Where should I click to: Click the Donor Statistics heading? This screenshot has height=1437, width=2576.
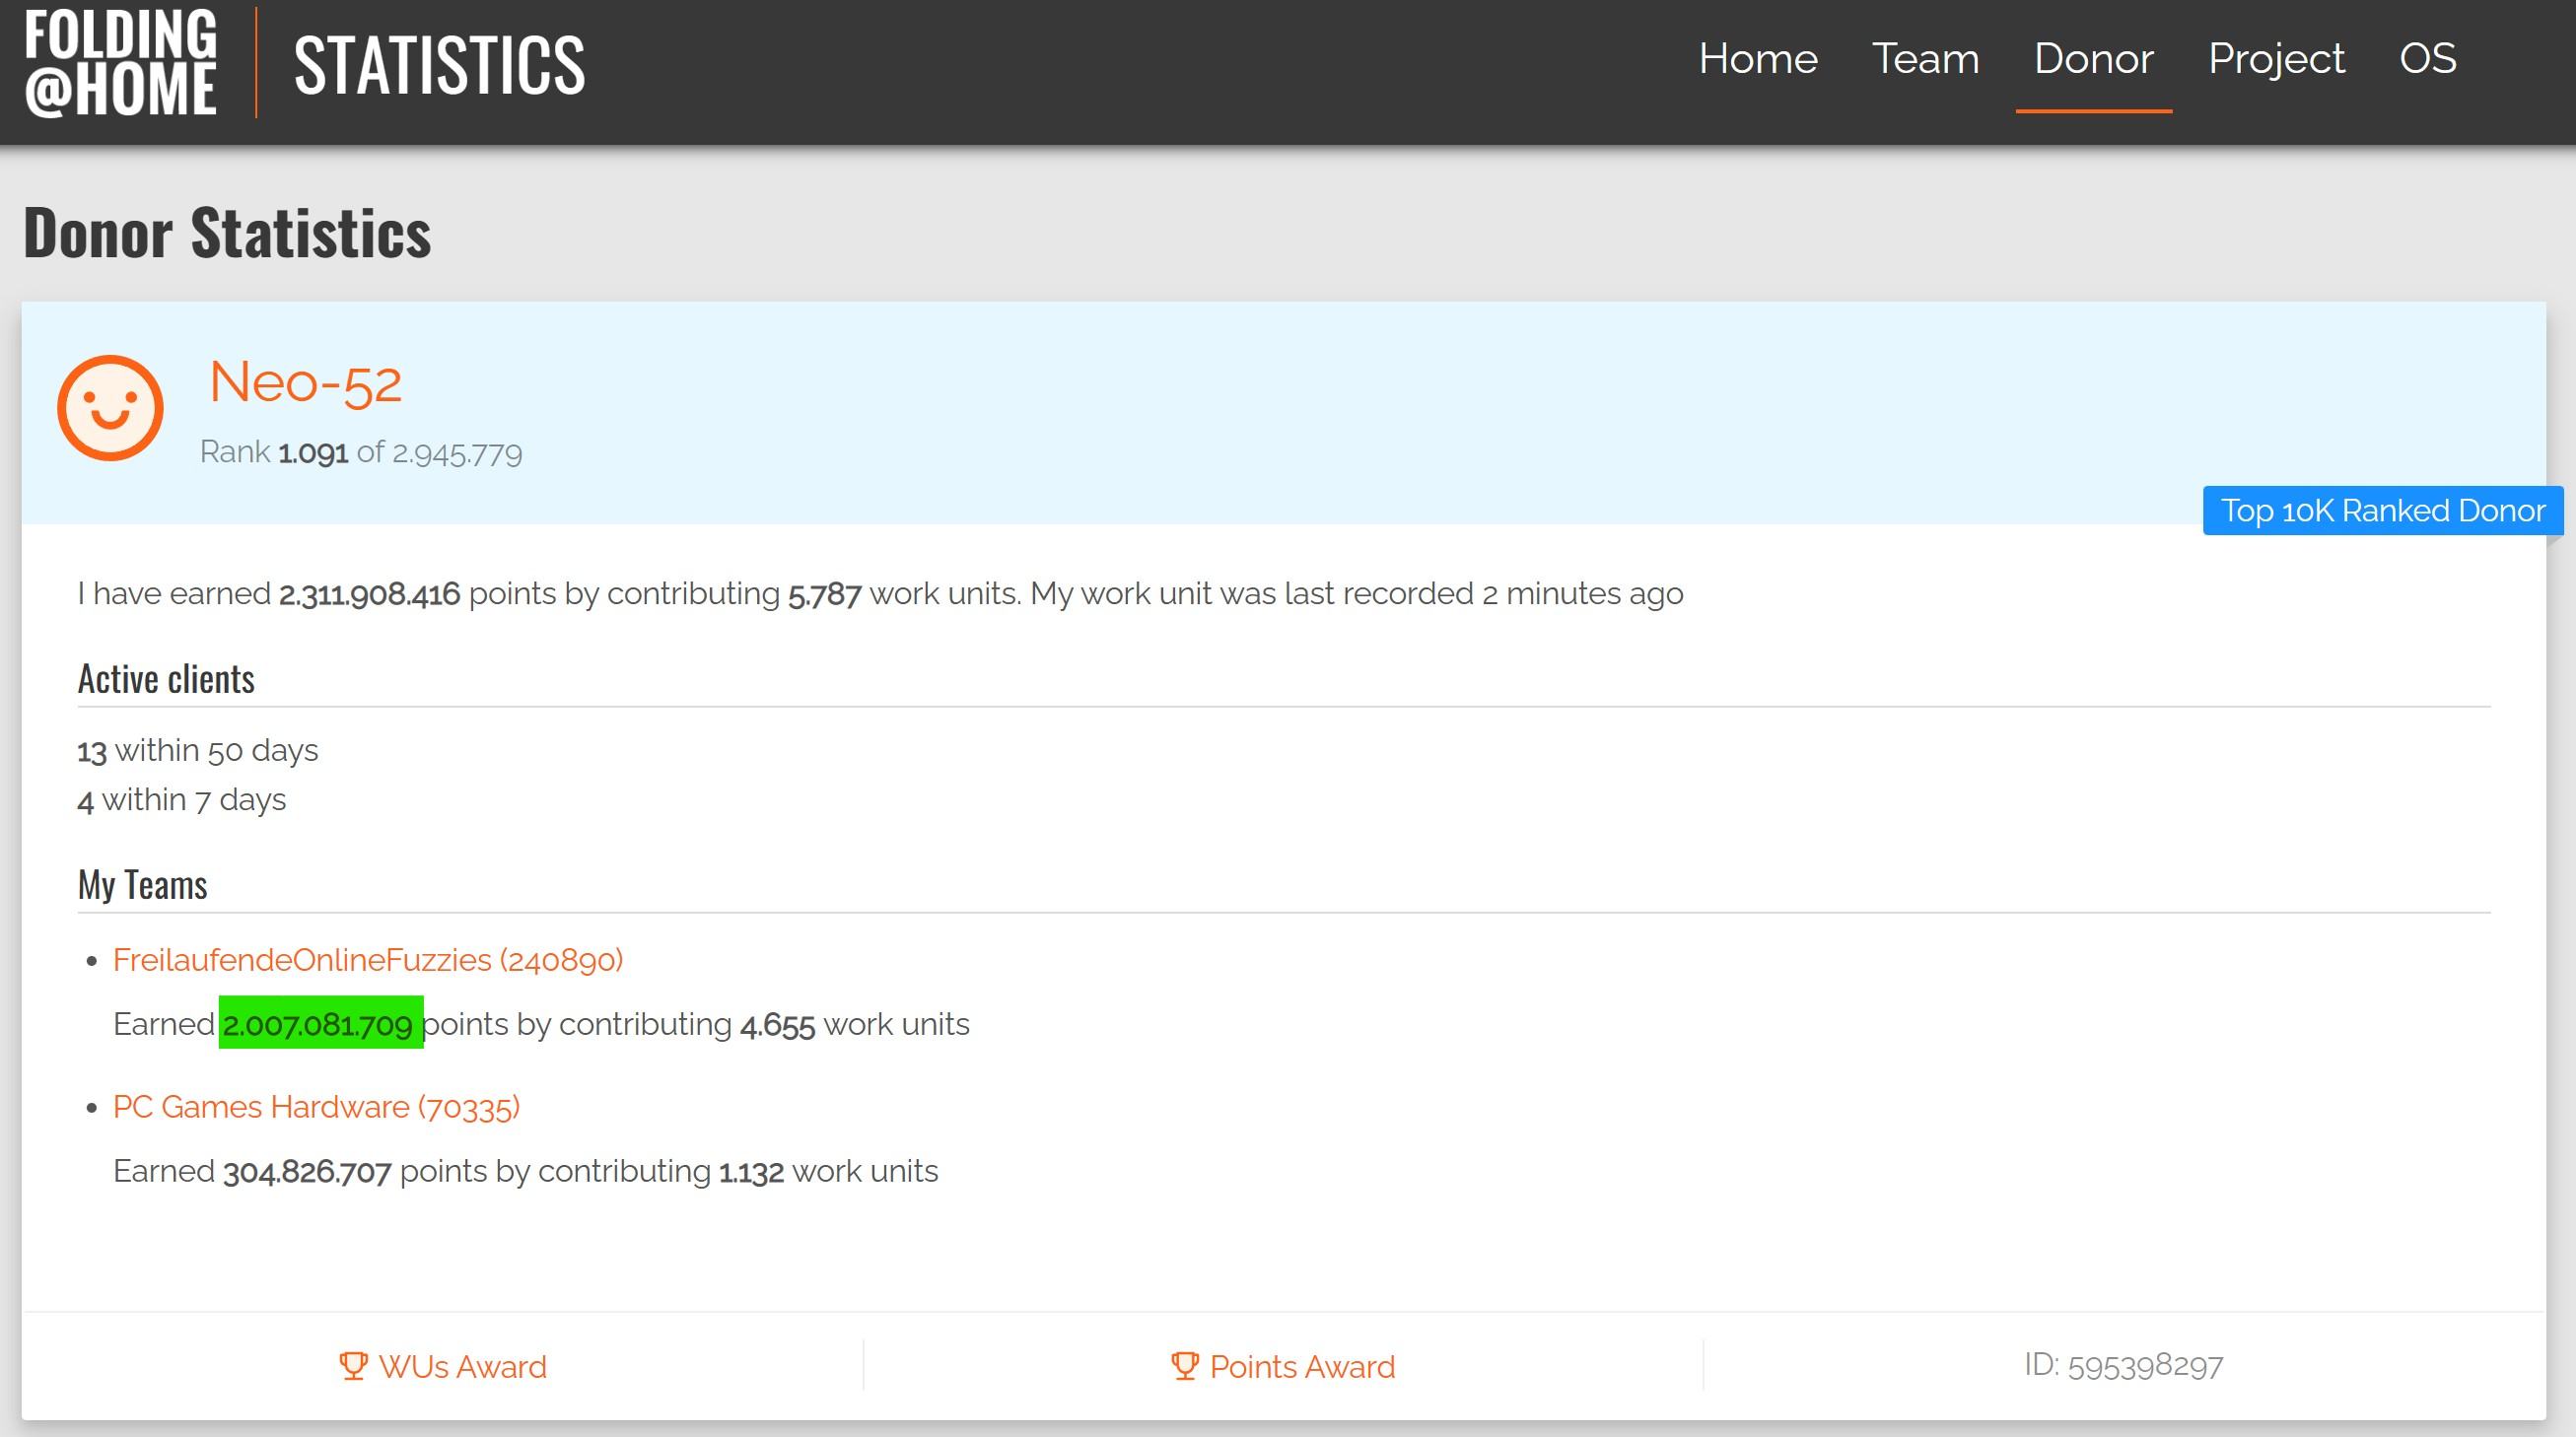coord(227,233)
